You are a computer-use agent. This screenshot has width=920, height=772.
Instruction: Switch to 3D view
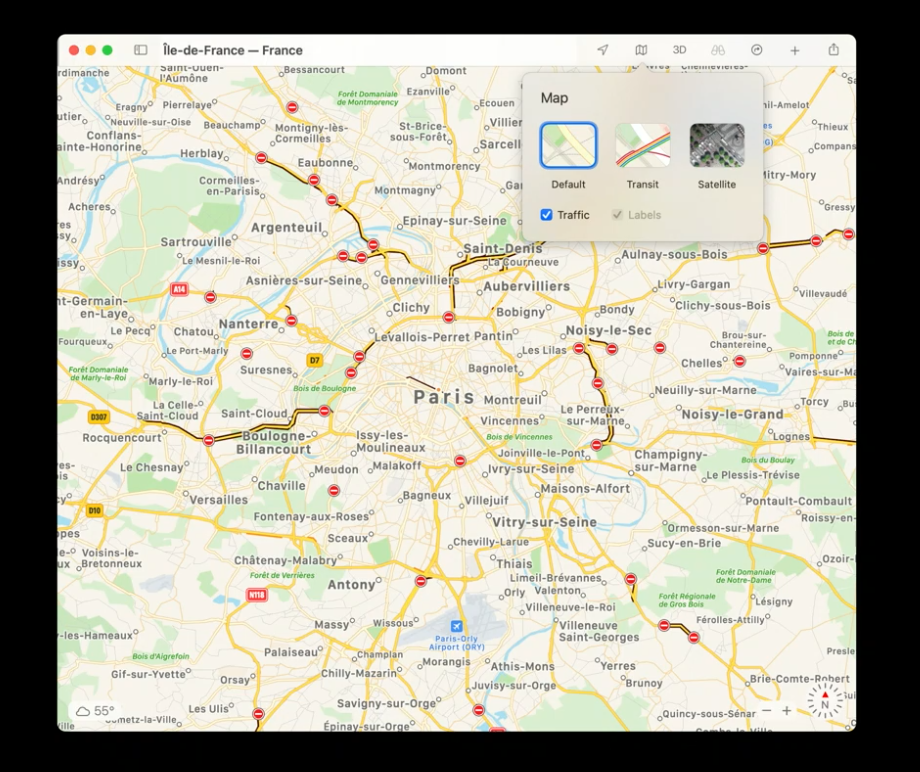(x=679, y=50)
